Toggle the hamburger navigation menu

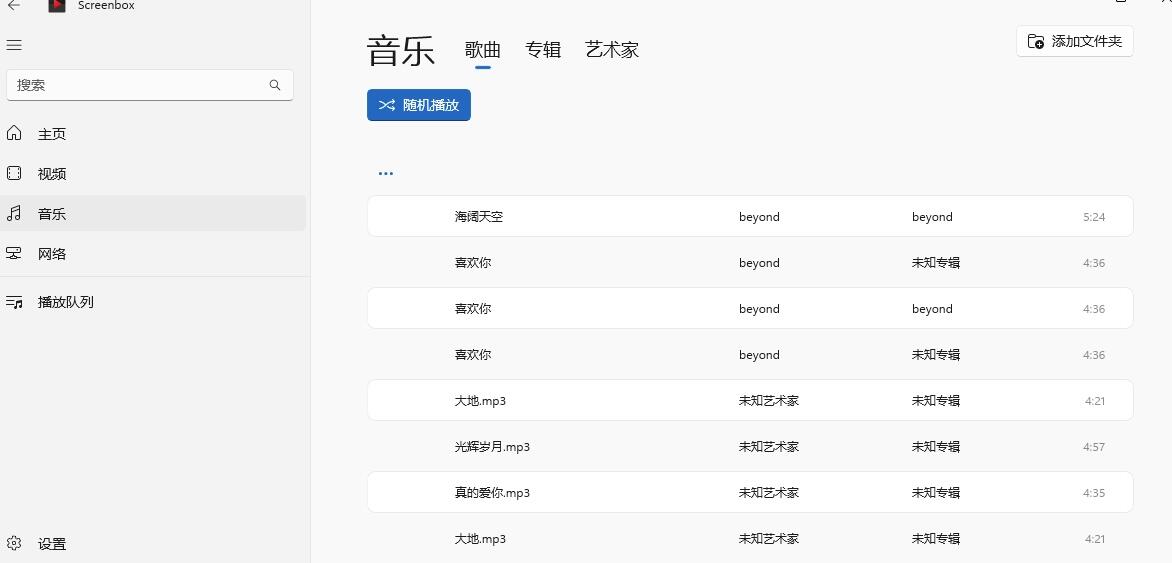click(13, 46)
